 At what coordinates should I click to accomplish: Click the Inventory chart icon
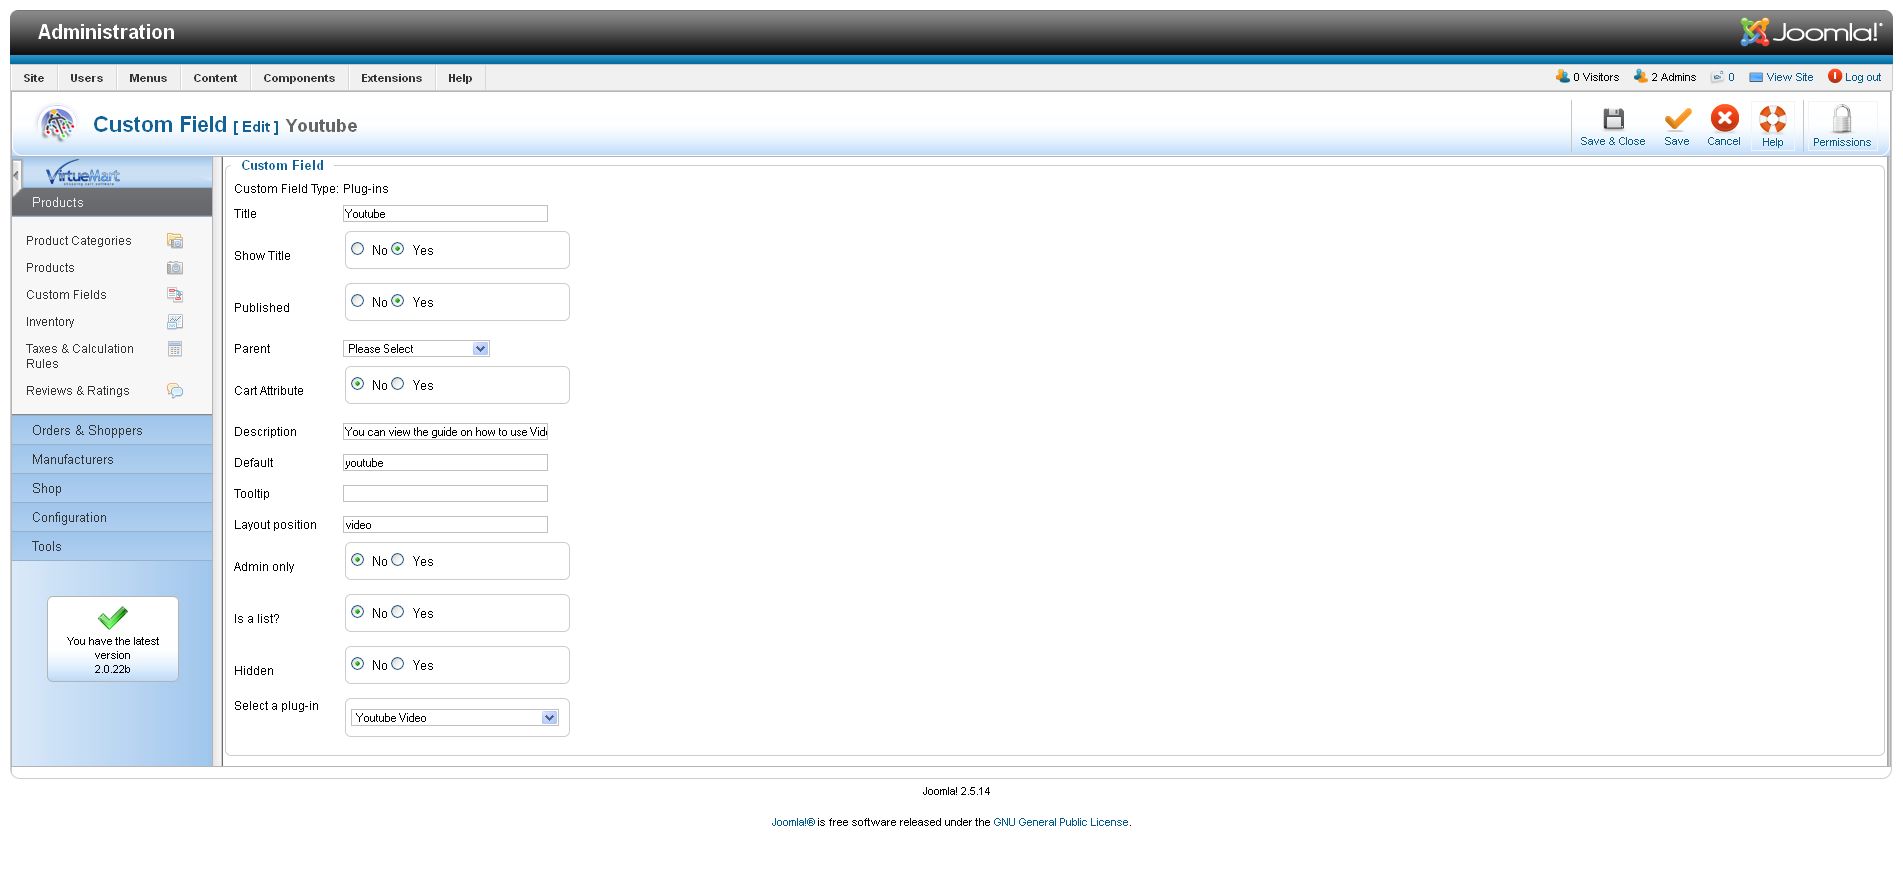coord(175,322)
